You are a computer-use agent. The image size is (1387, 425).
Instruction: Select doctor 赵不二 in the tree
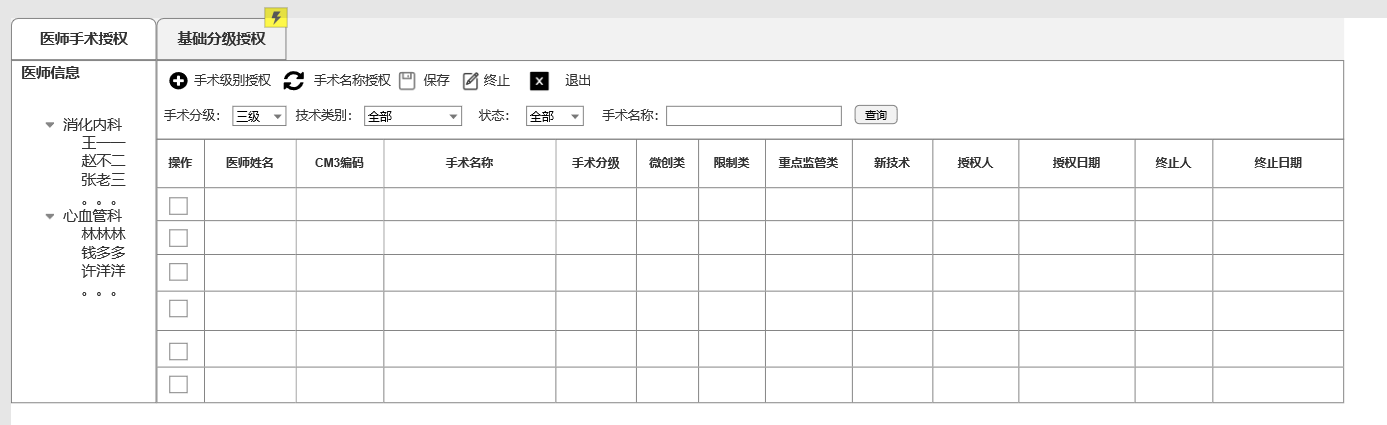103,161
